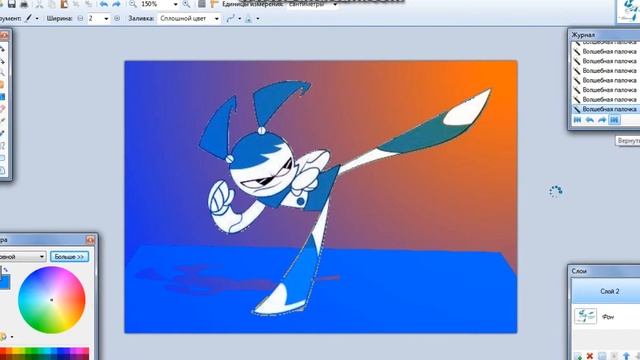Screen dimensions: 640x360
Task: Fast forward history to last step in Журнал
Action: coord(615,120)
